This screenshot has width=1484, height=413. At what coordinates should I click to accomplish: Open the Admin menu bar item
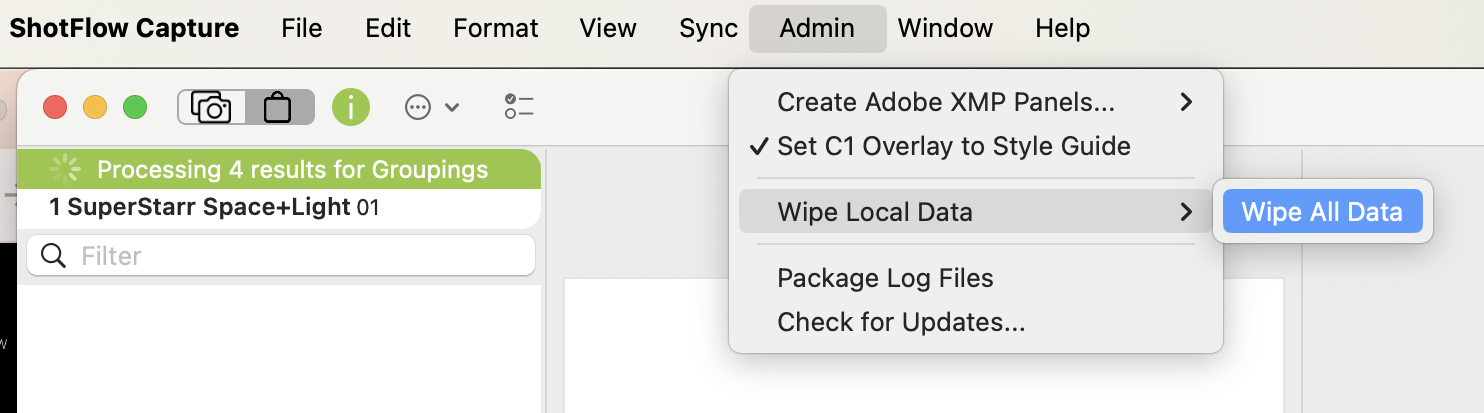tap(817, 28)
